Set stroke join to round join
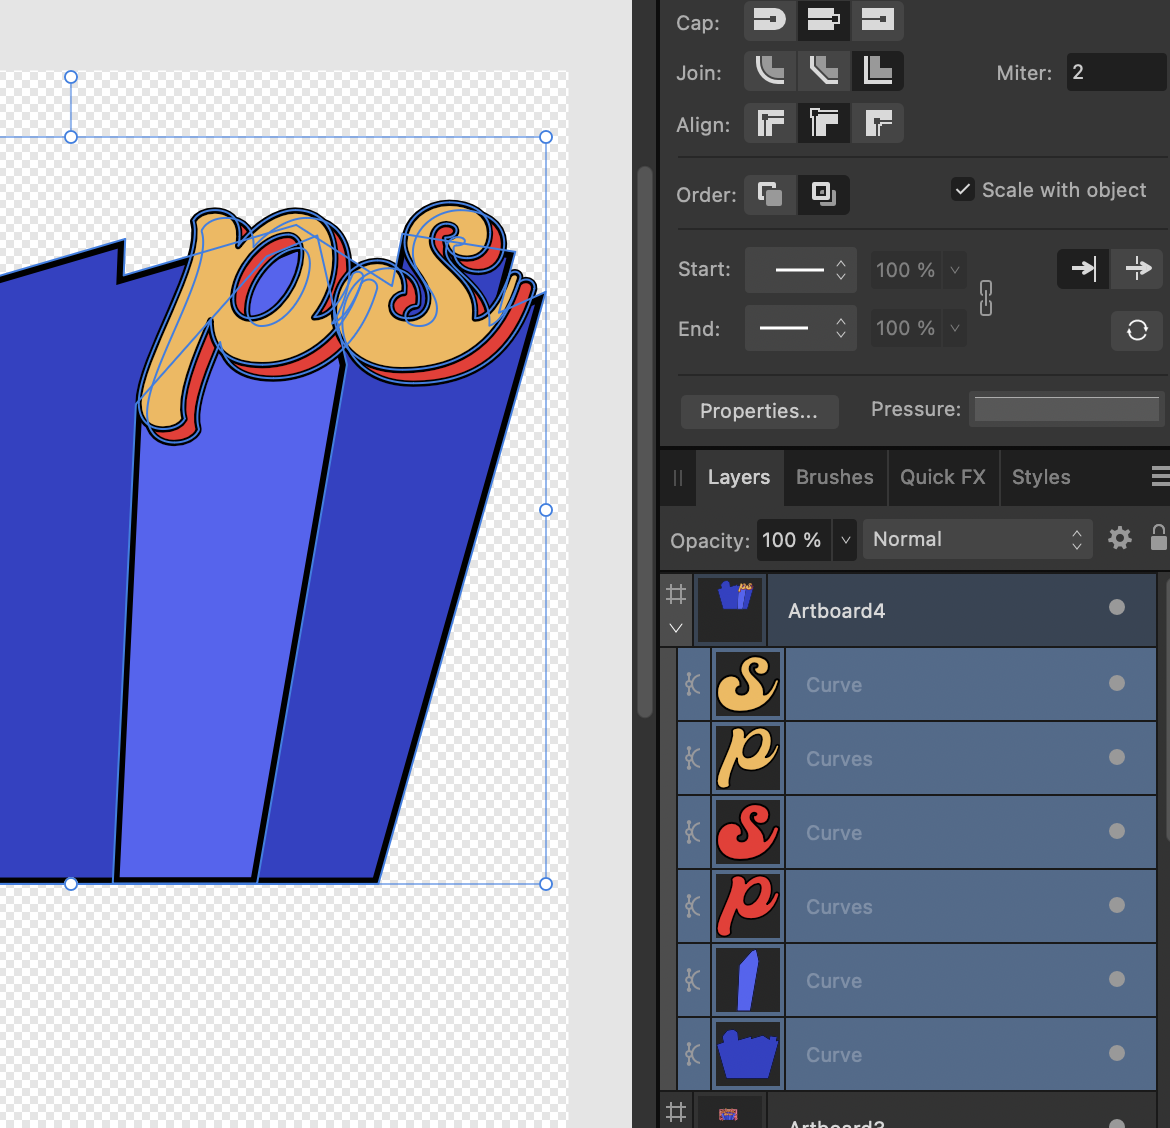The image size is (1170, 1128). pos(770,71)
